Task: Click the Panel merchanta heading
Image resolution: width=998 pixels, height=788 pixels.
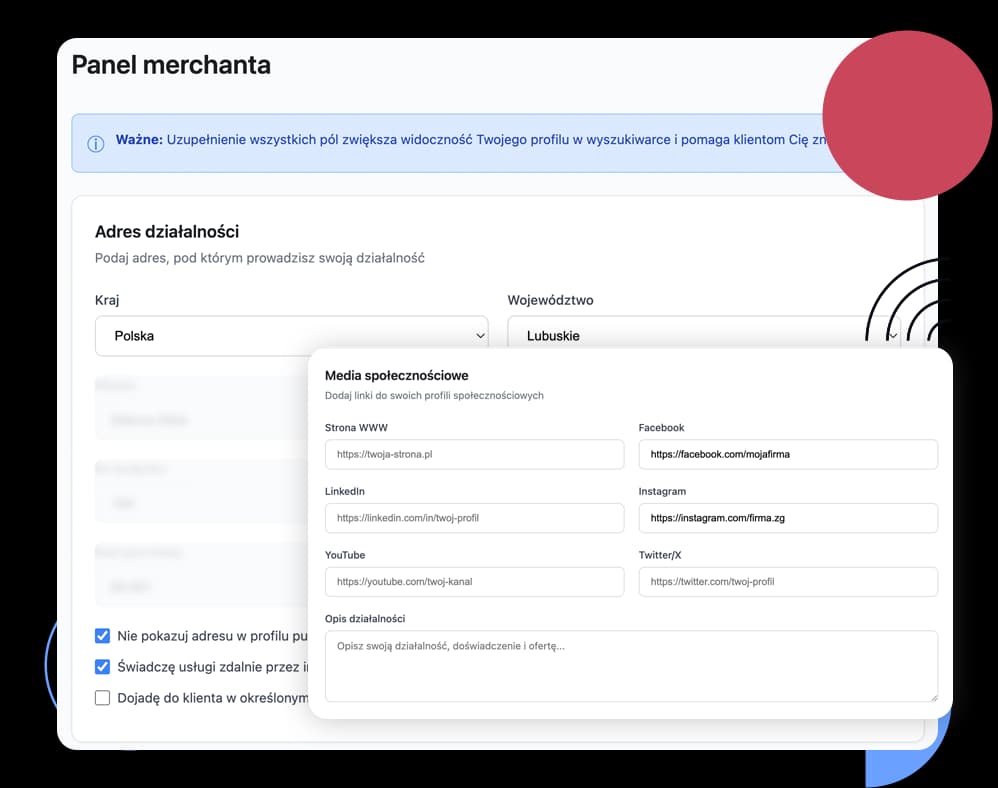Action: pyautogui.click(x=171, y=65)
